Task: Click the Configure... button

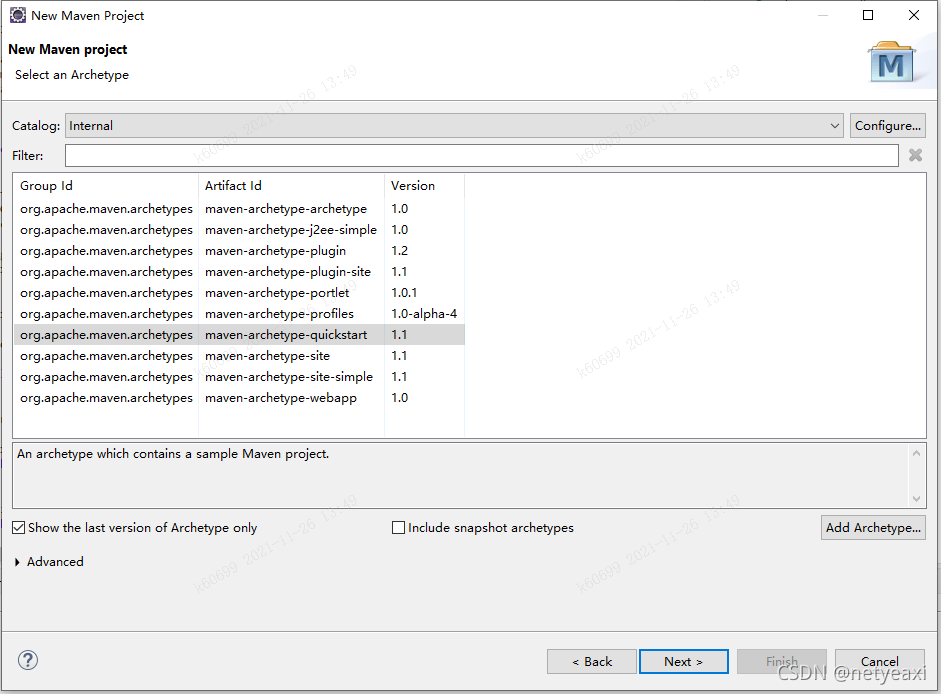Action: point(888,125)
